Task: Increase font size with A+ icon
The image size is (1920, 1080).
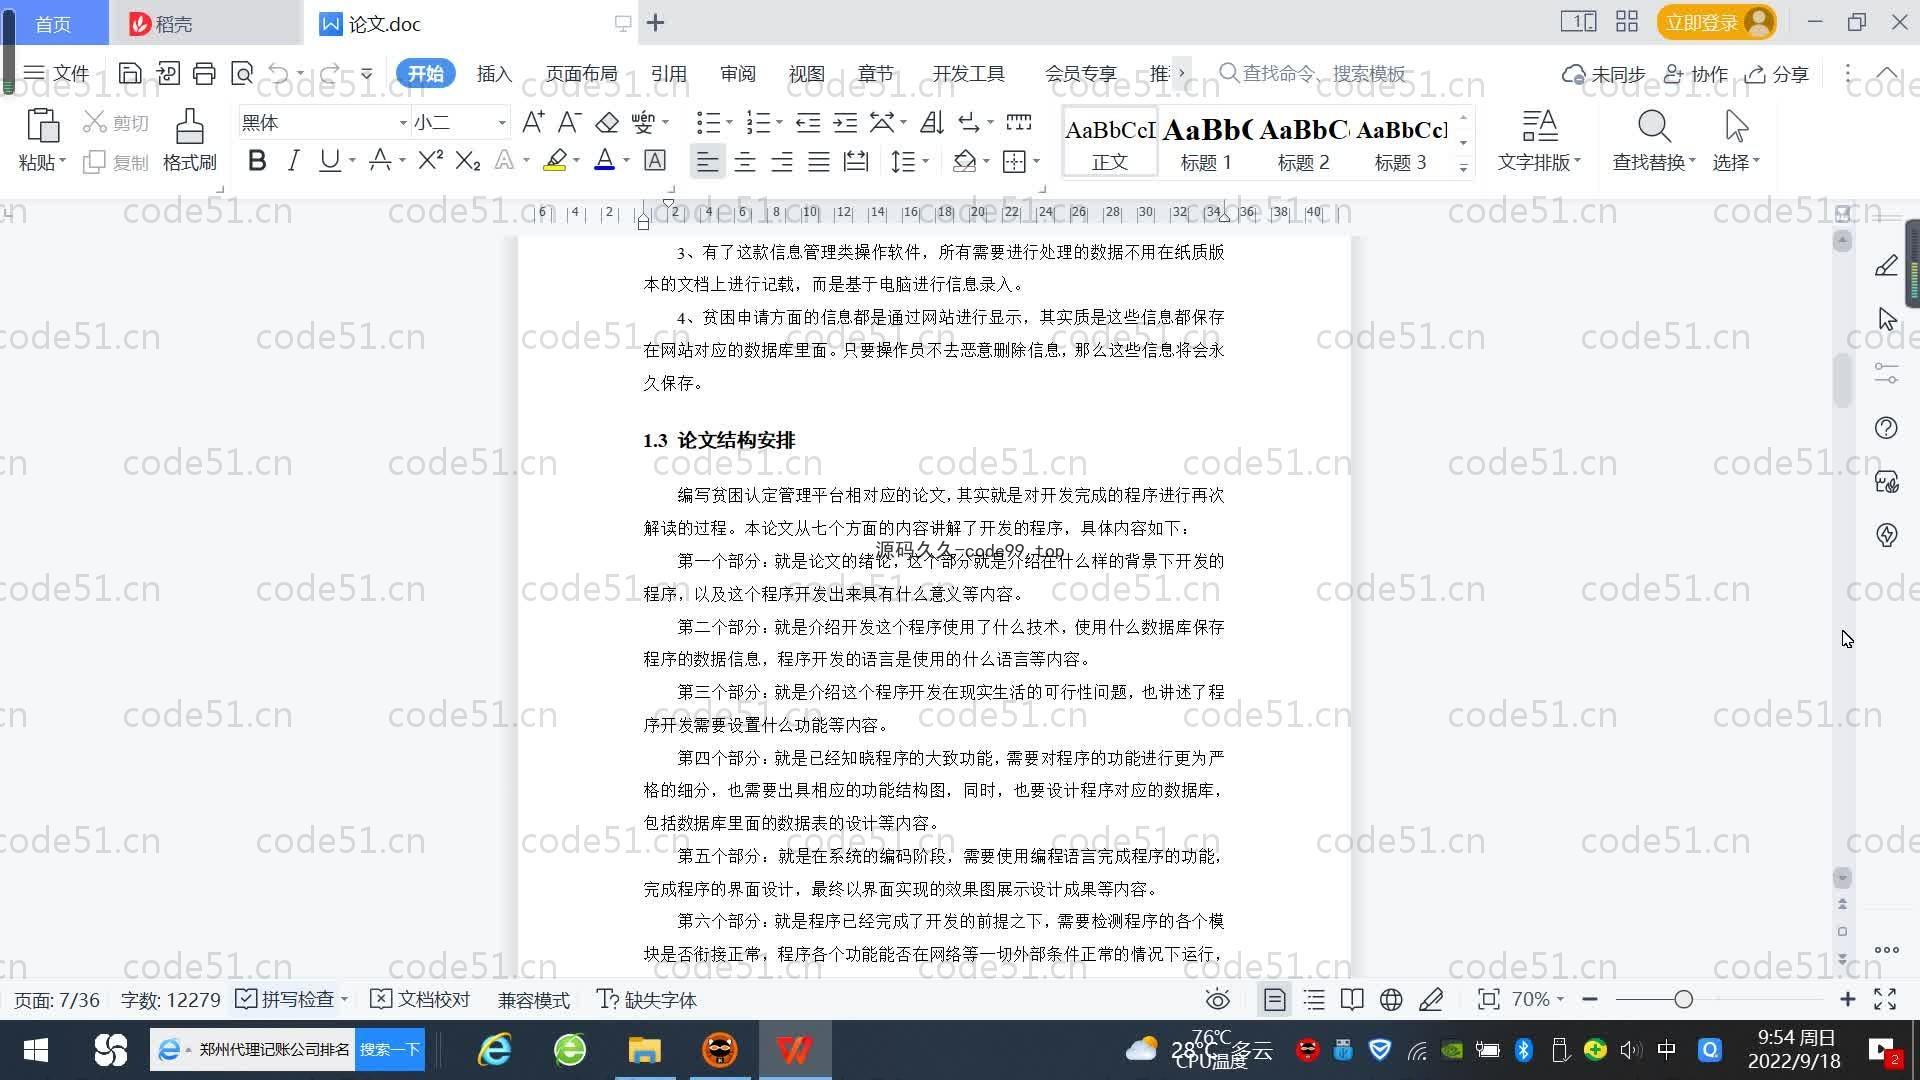Action: (x=533, y=122)
